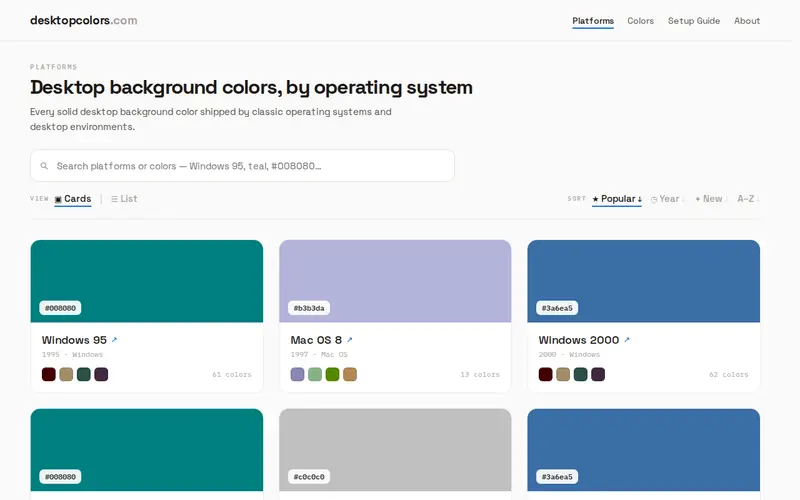This screenshot has width=800, height=500.
Task: Open the Colors nav tab
Action: [x=640, y=21]
